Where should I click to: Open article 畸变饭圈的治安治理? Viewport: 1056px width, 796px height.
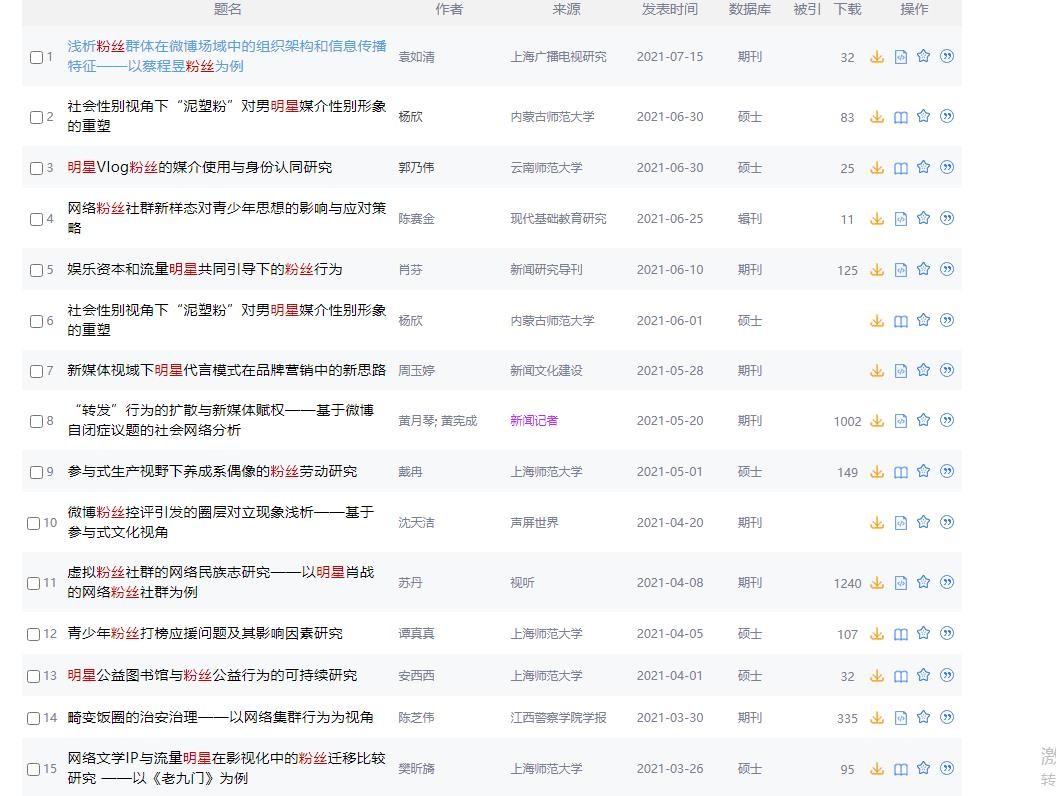pyautogui.click(x=220, y=717)
